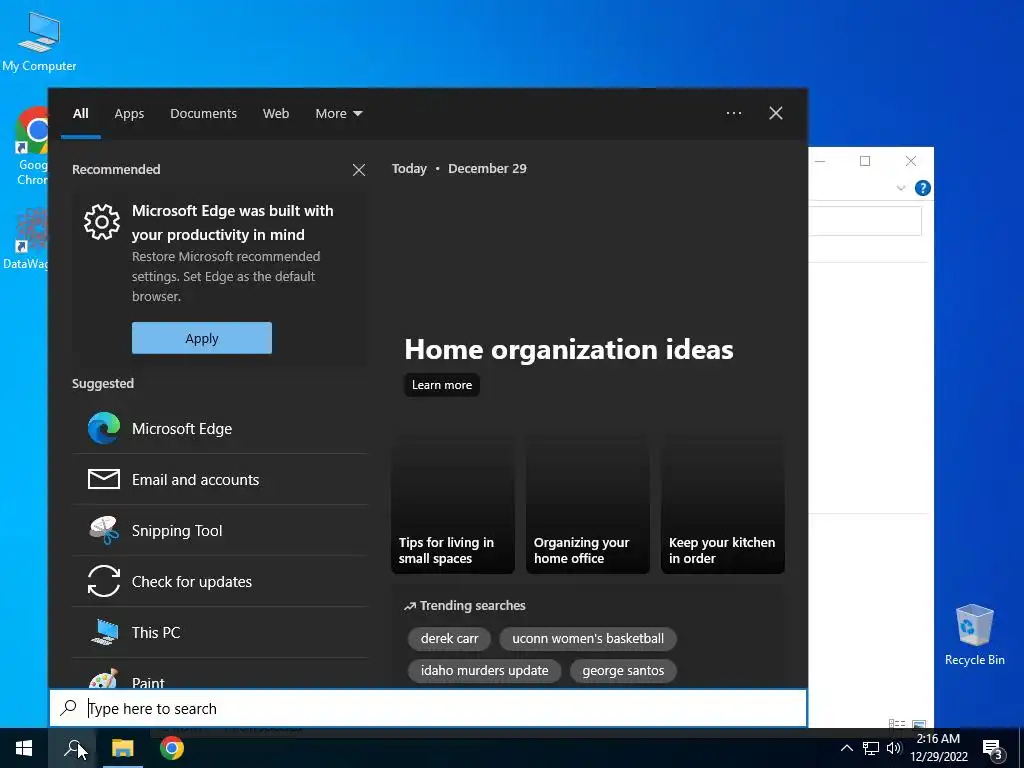Switch background window to large icons view
This screenshot has height=768, width=1024.
919,724
